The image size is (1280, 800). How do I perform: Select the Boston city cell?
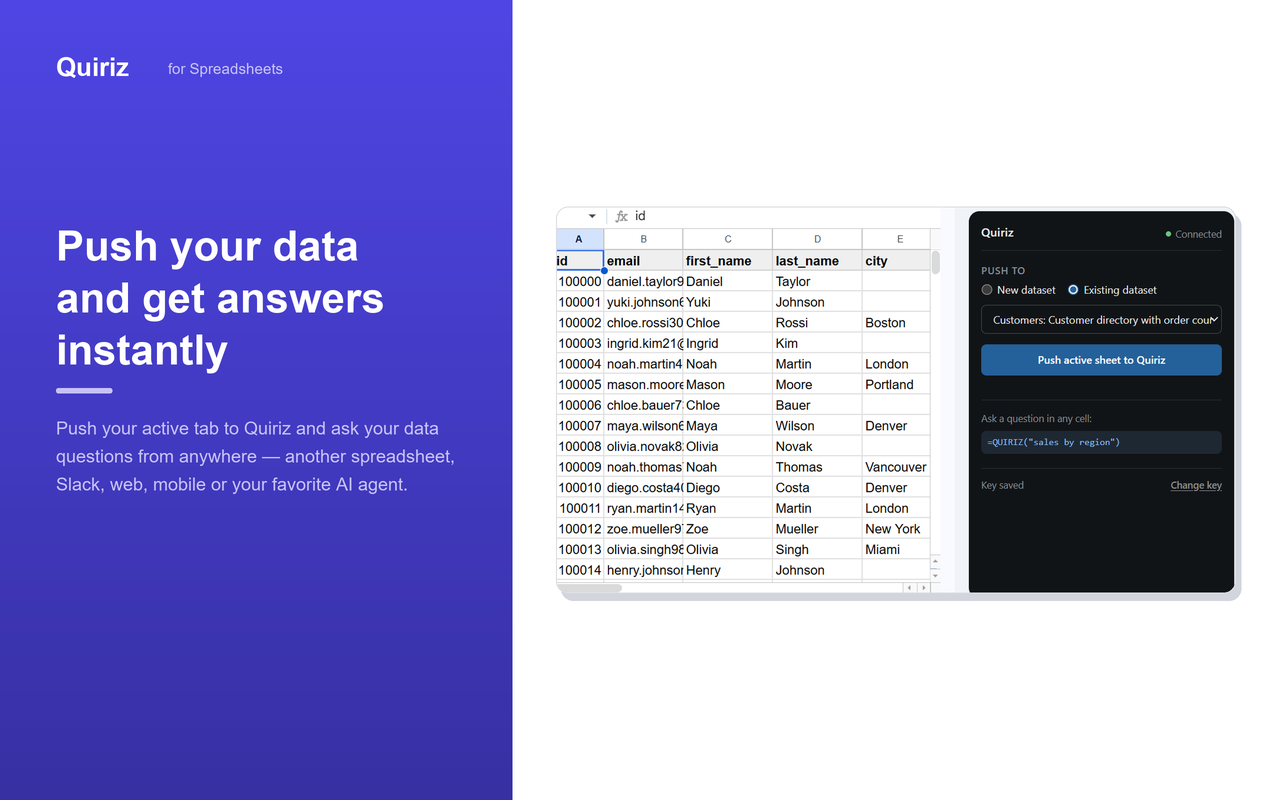coord(896,323)
